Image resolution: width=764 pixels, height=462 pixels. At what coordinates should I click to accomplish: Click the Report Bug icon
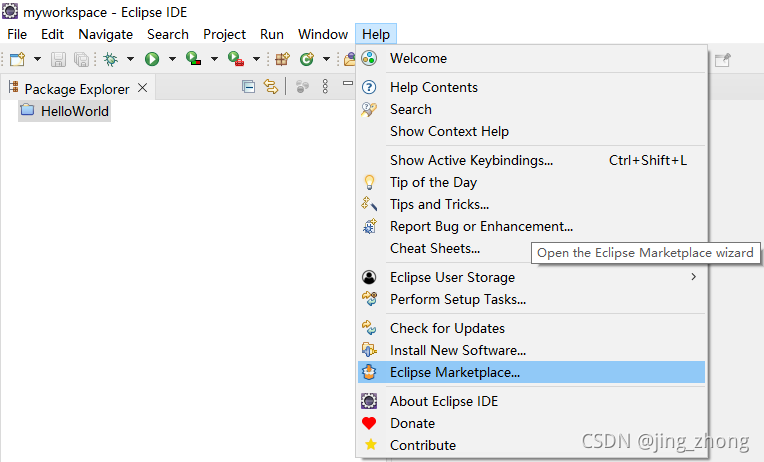(369, 226)
